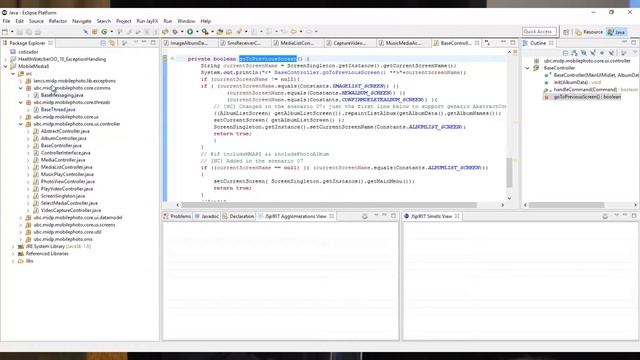Image resolution: width=640 pixels, height=360 pixels.
Task: Collapse All in Package Explorer
Action: pos(103,43)
